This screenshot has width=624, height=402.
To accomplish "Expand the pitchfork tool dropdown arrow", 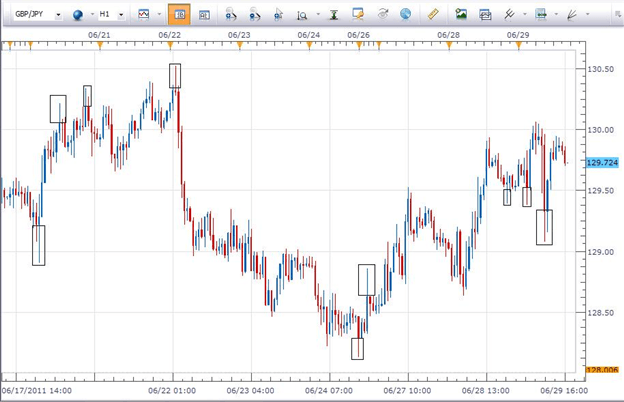I will [x=525, y=14].
